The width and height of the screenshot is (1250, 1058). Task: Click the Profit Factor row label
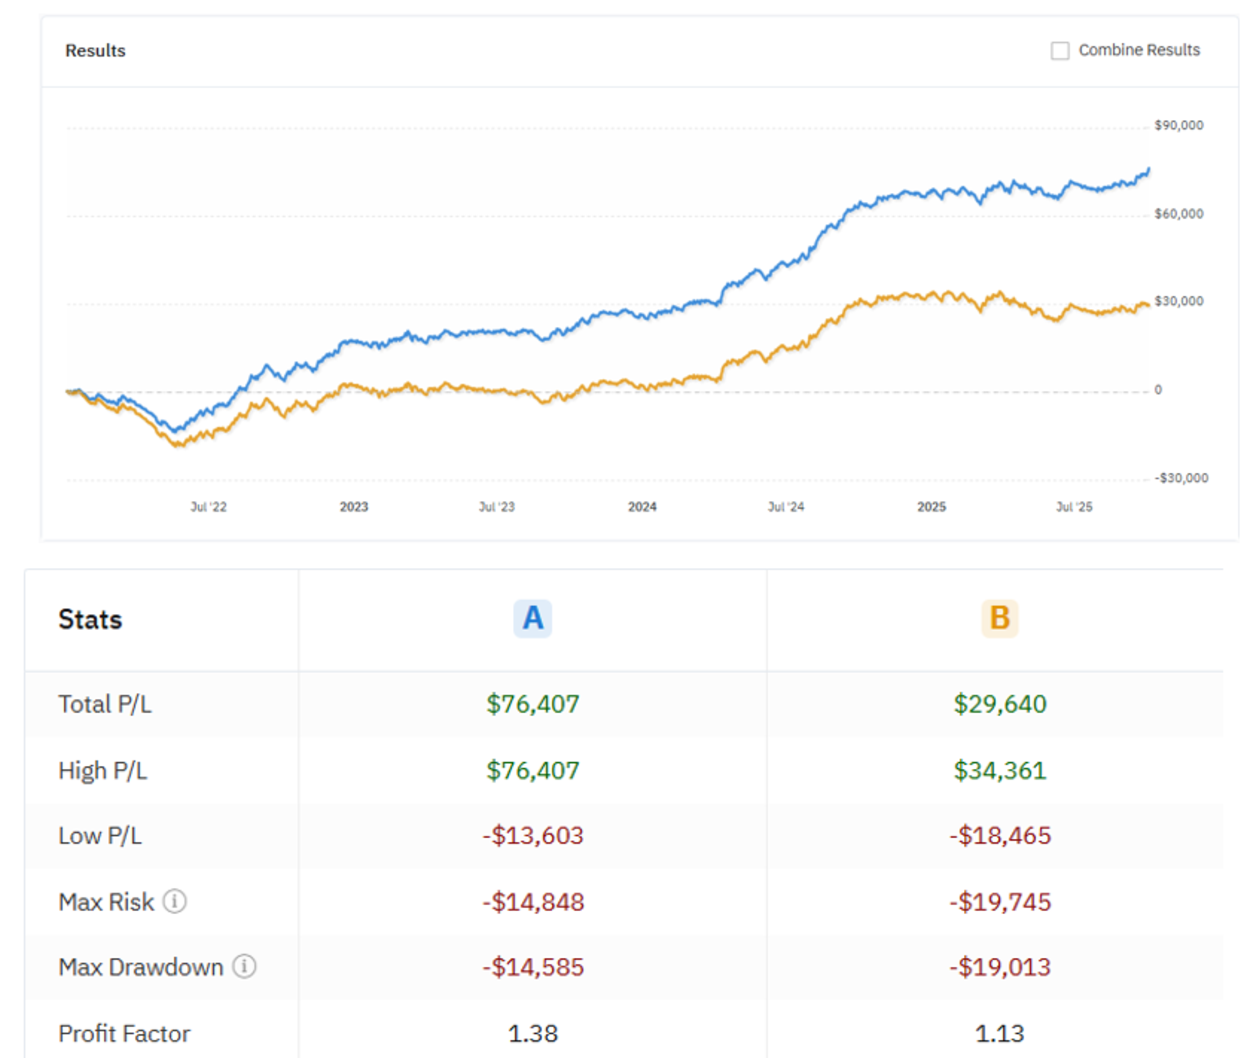click(124, 1033)
